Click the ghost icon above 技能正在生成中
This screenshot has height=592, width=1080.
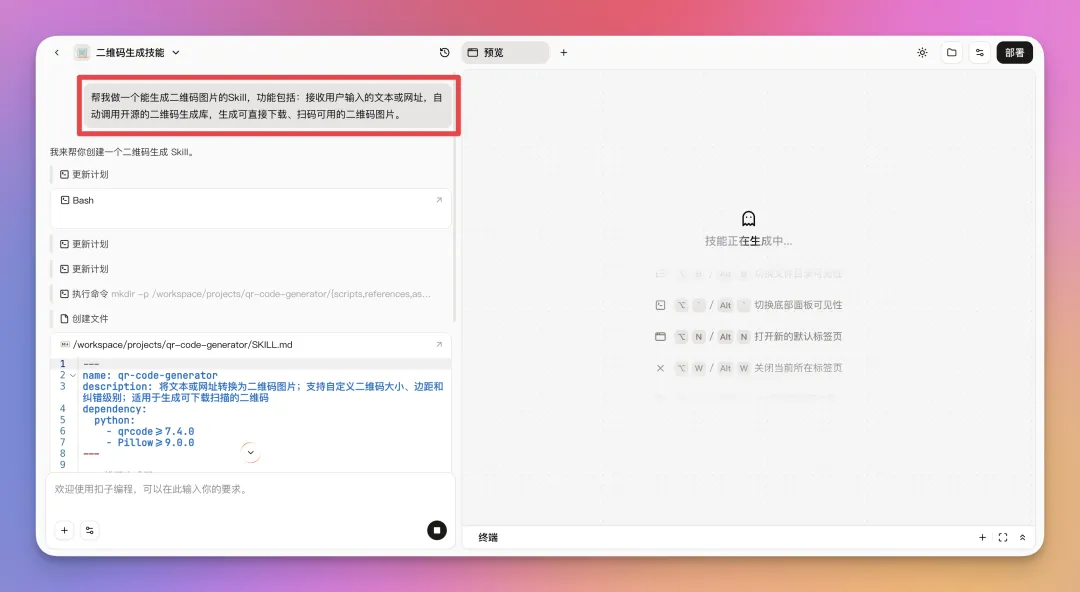point(749,218)
